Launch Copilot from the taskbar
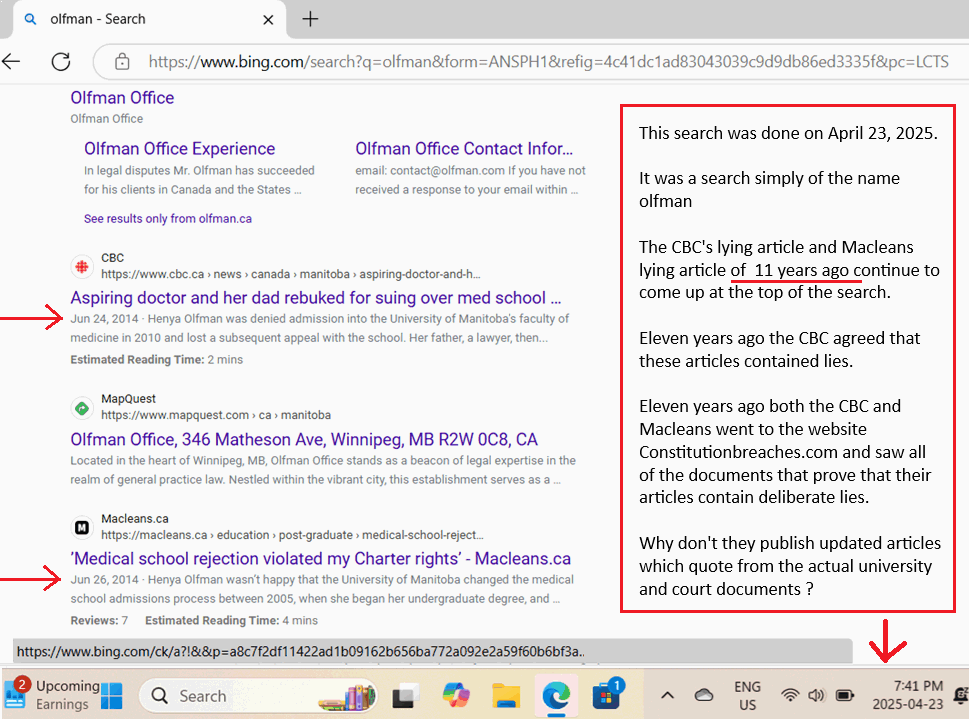 coord(456,696)
